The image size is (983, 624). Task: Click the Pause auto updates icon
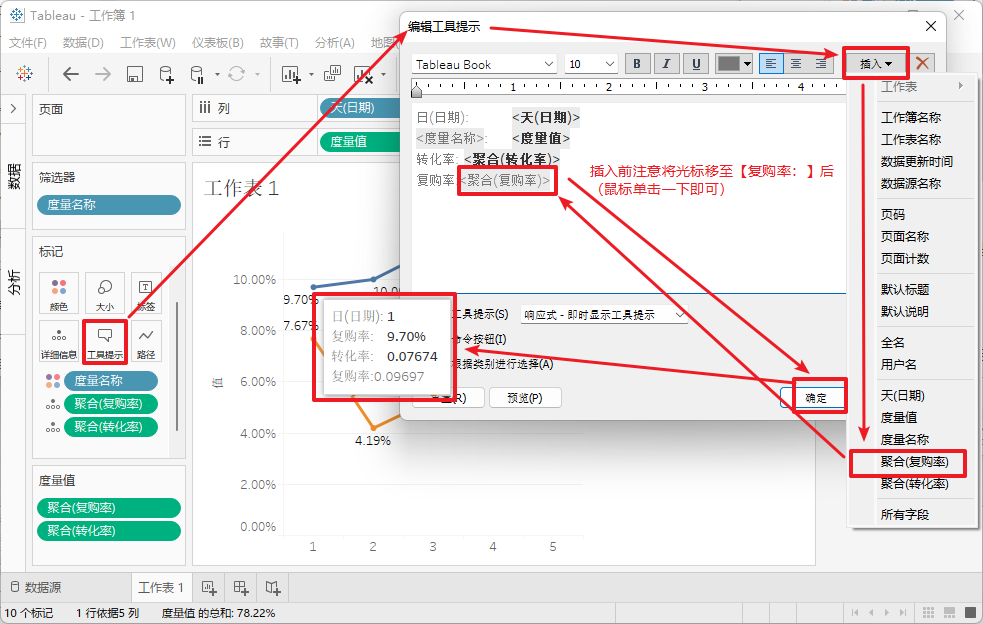[x=197, y=74]
